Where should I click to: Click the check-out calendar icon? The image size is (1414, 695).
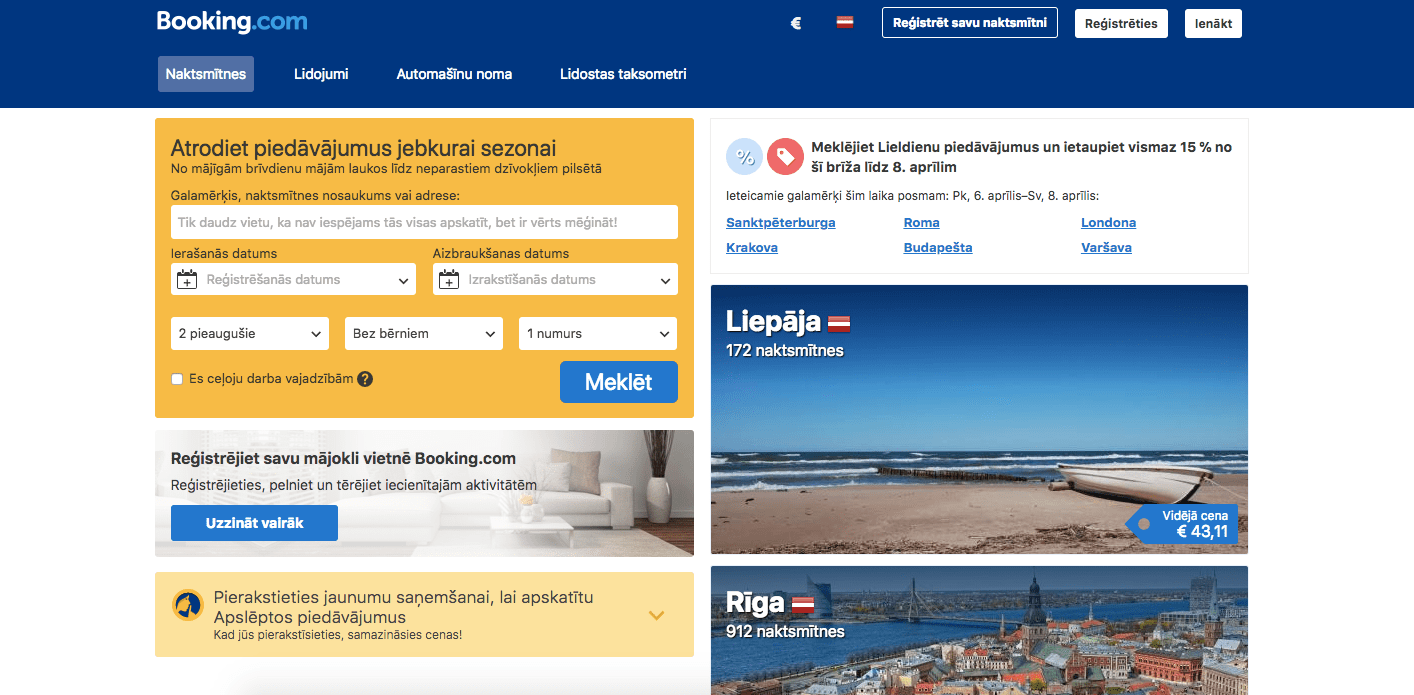(449, 280)
